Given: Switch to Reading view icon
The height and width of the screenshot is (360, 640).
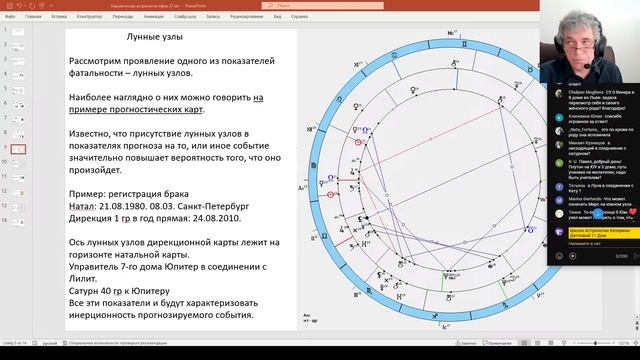Looking at the screenshot, I should (551, 343).
